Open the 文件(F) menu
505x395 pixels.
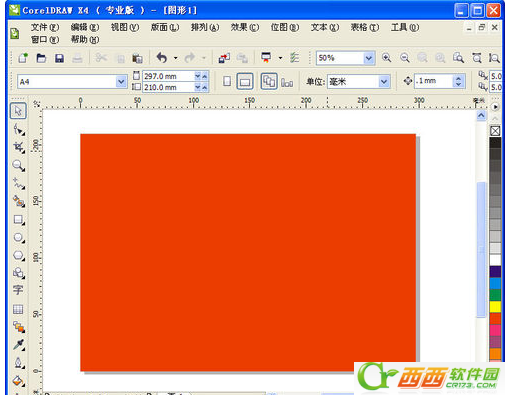click(x=45, y=27)
